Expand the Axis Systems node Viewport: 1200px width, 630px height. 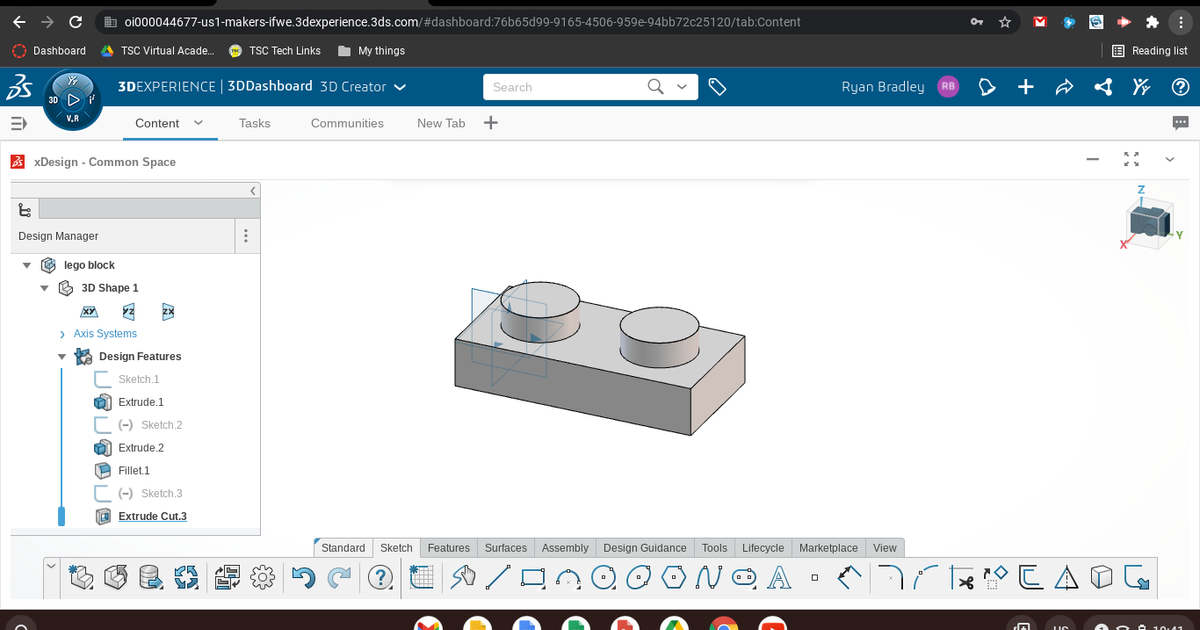[63, 334]
